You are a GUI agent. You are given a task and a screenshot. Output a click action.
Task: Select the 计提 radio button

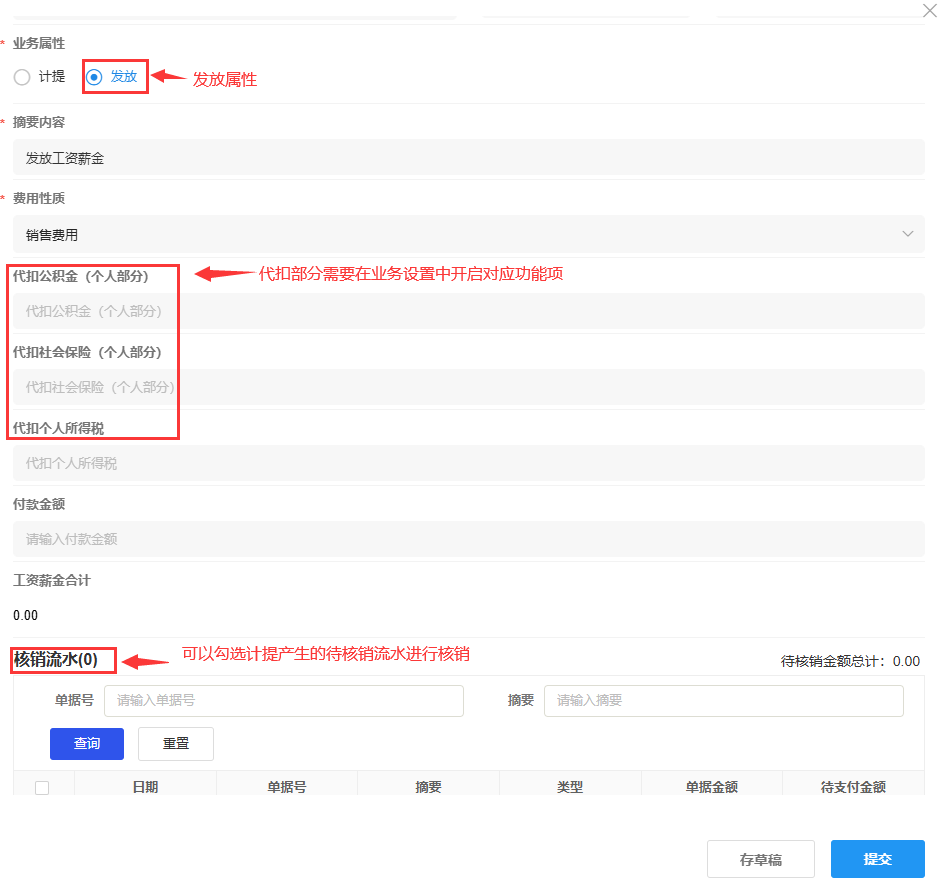point(23,77)
